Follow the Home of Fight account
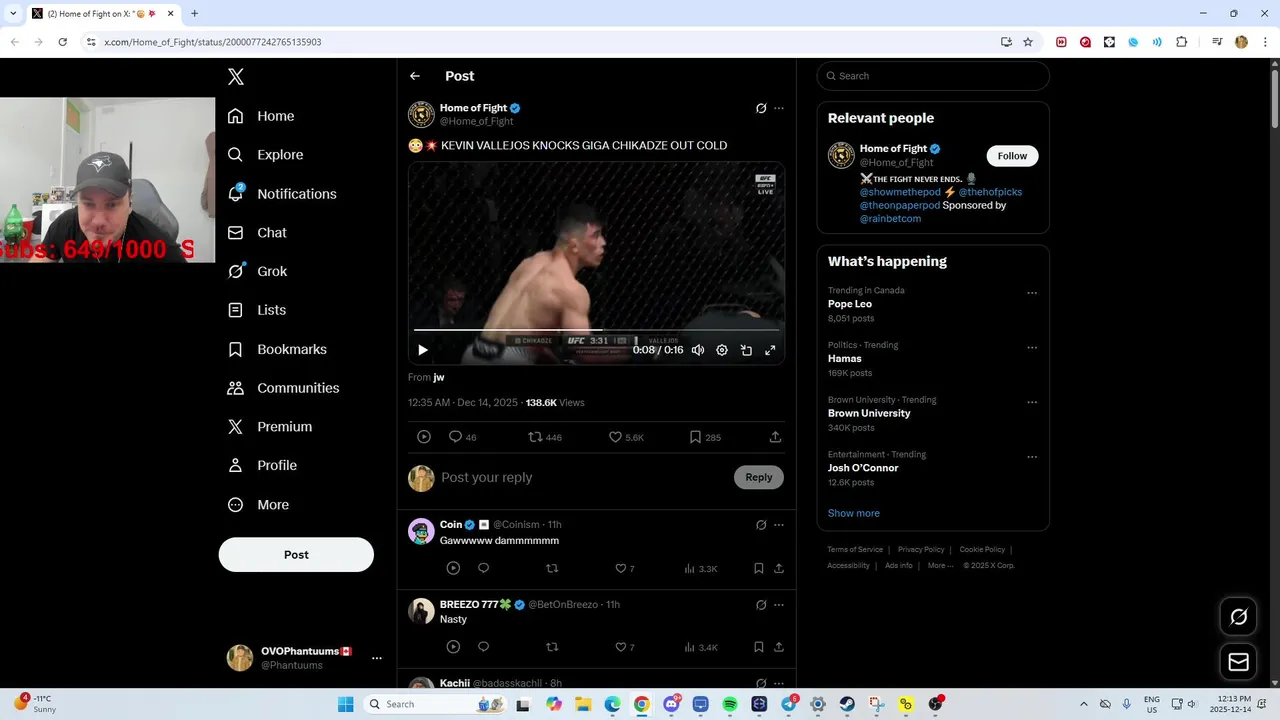This screenshot has width=1280, height=720. click(1012, 156)
